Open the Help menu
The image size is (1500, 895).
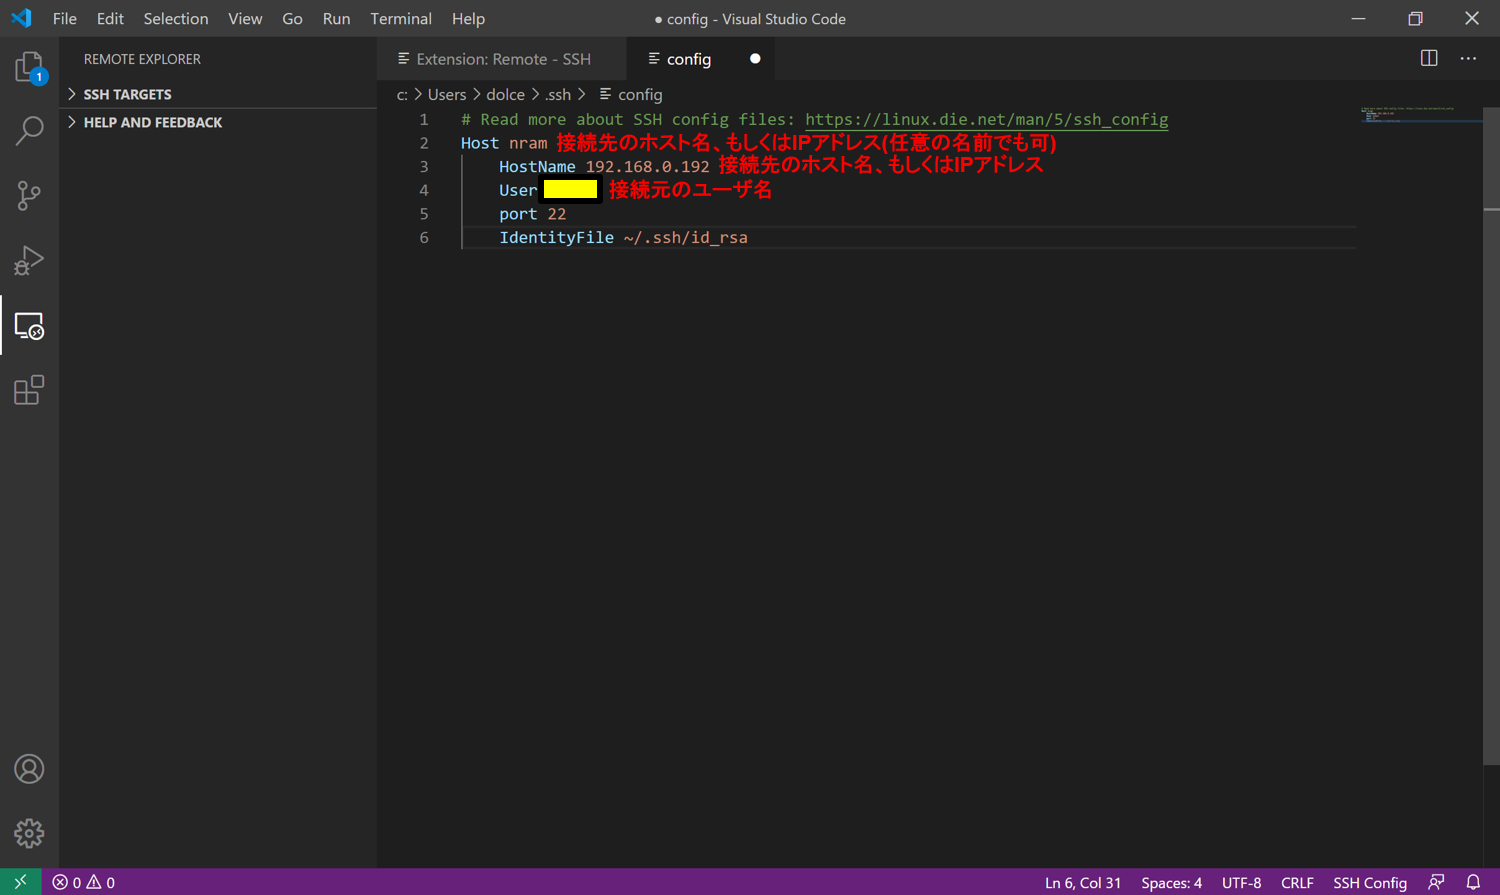[468, 18]
